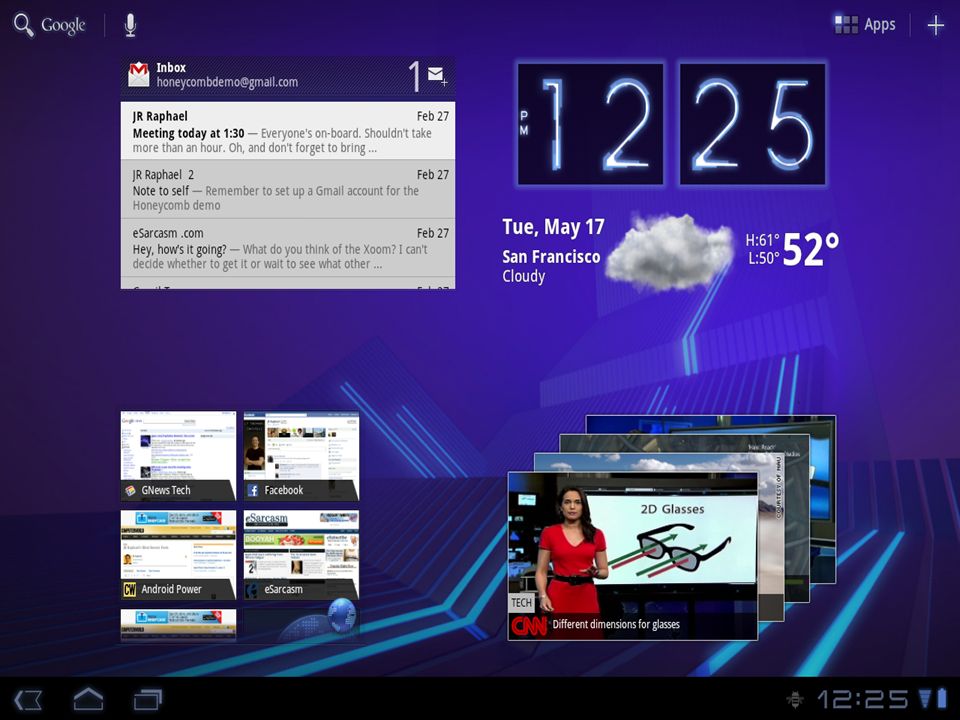Open quick settings via 12:25 status clock

coord(862,699)
